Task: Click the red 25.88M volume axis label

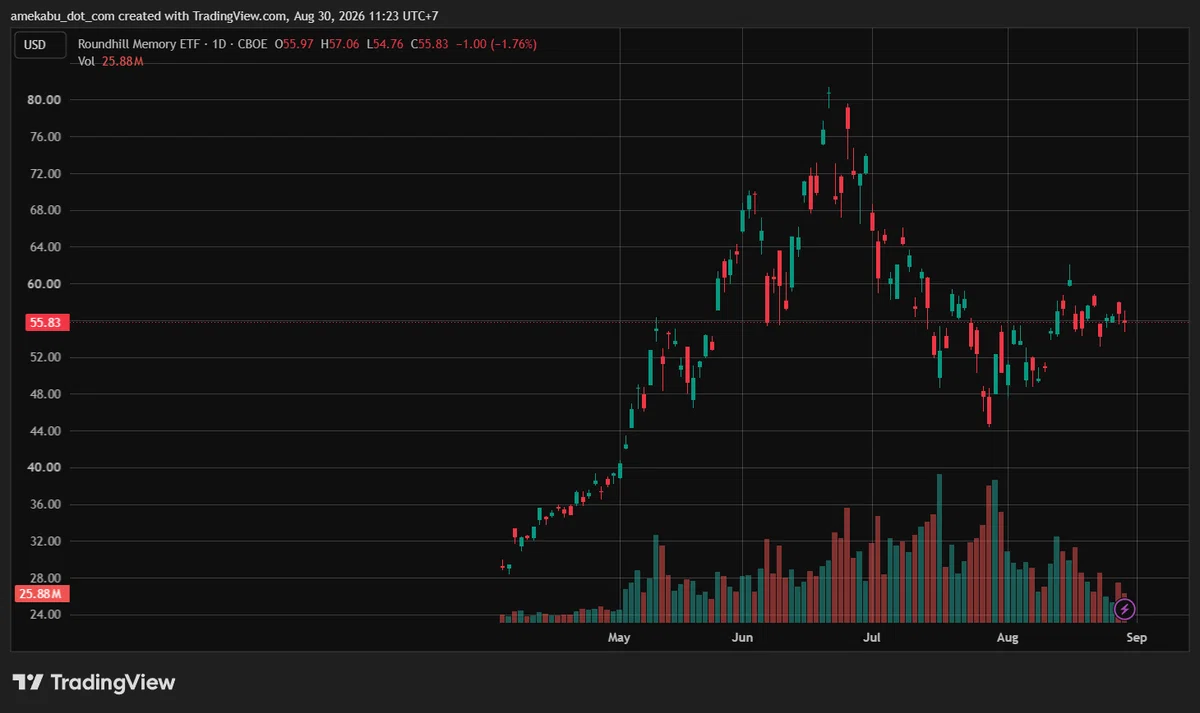Action: tap(40, 594)
